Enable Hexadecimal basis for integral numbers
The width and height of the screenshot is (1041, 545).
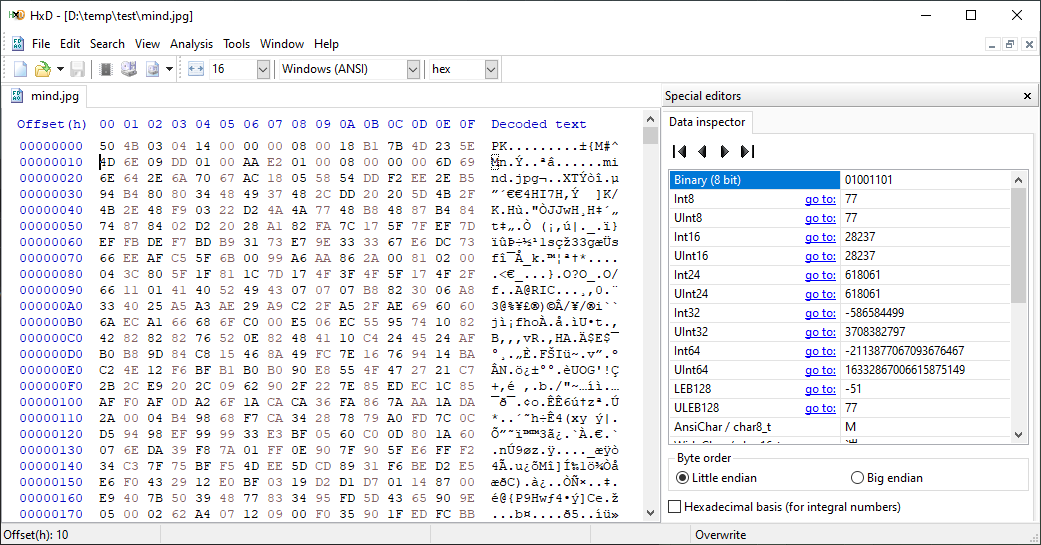pyautogui.click(x=785, y=507)
